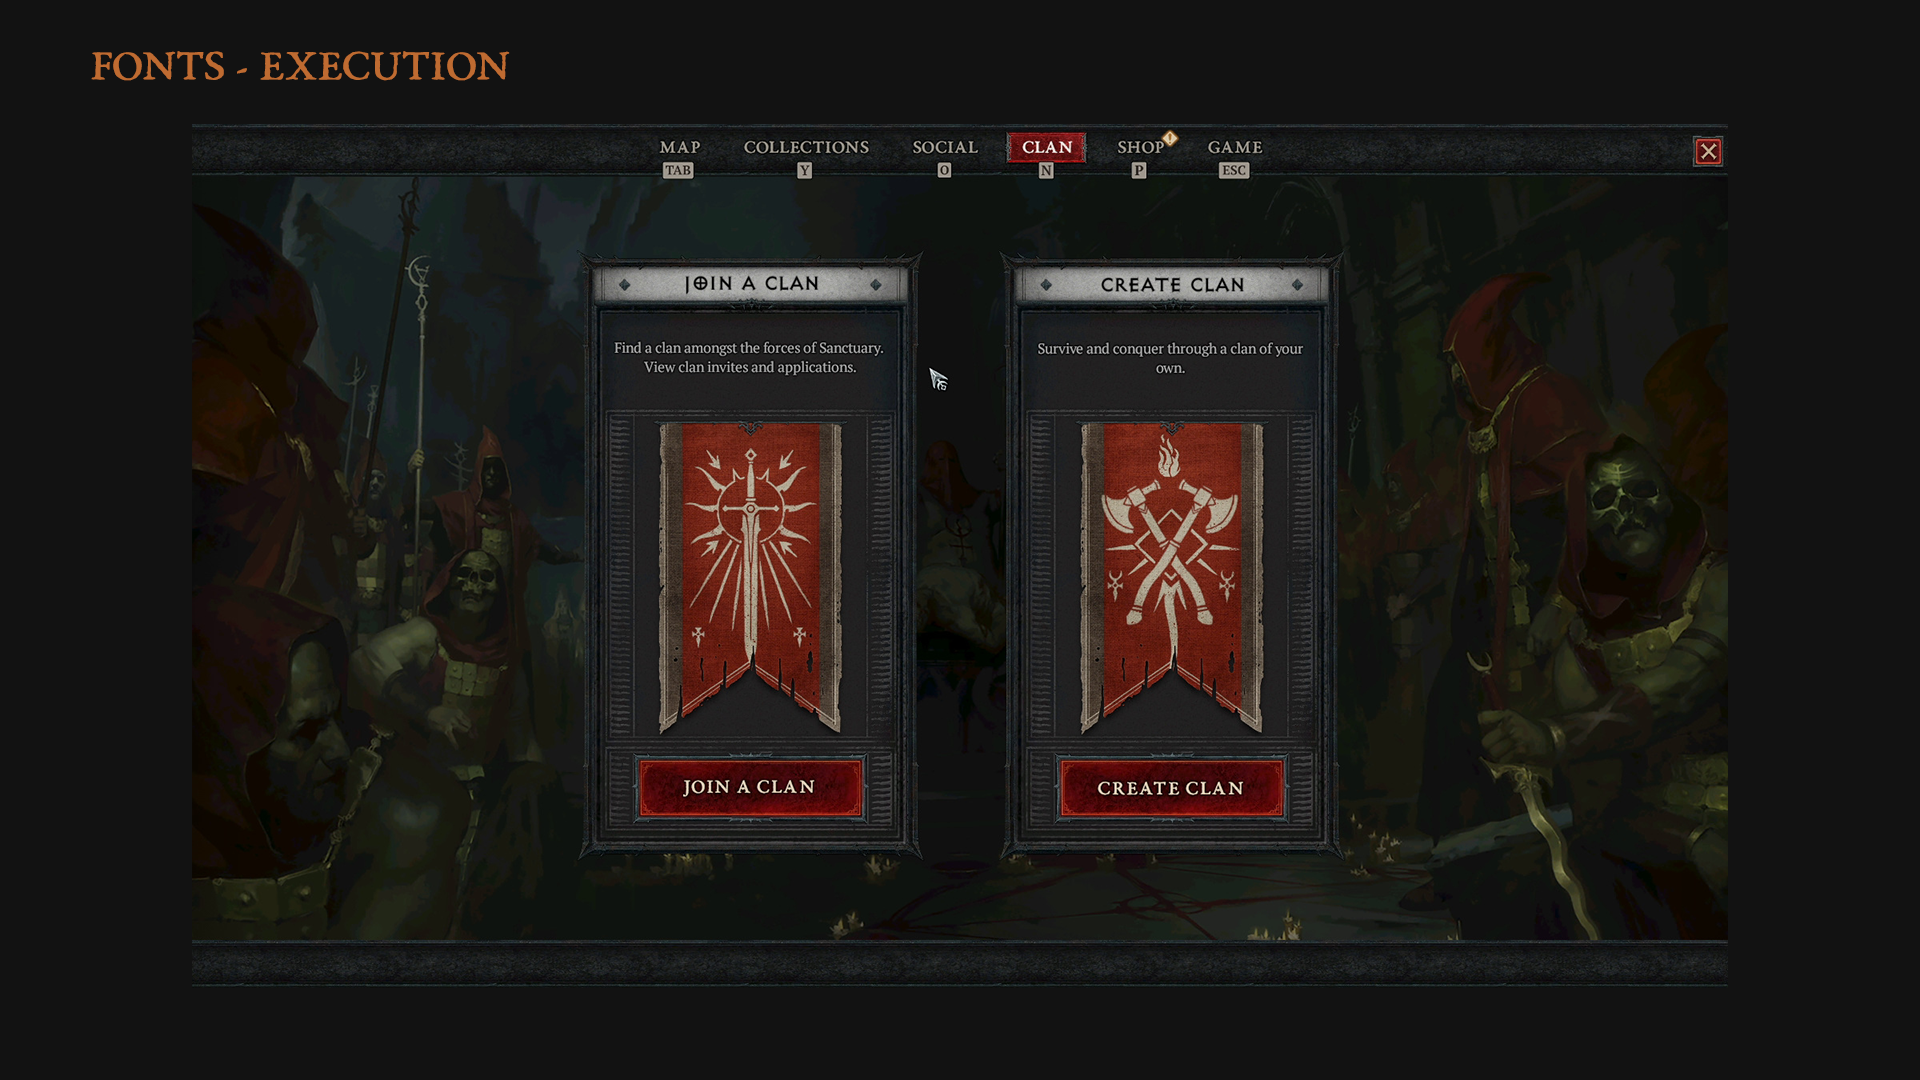1920x1080 pixels.
Task: Close the clan menu with the X
Action: (x=1708, y=151)
